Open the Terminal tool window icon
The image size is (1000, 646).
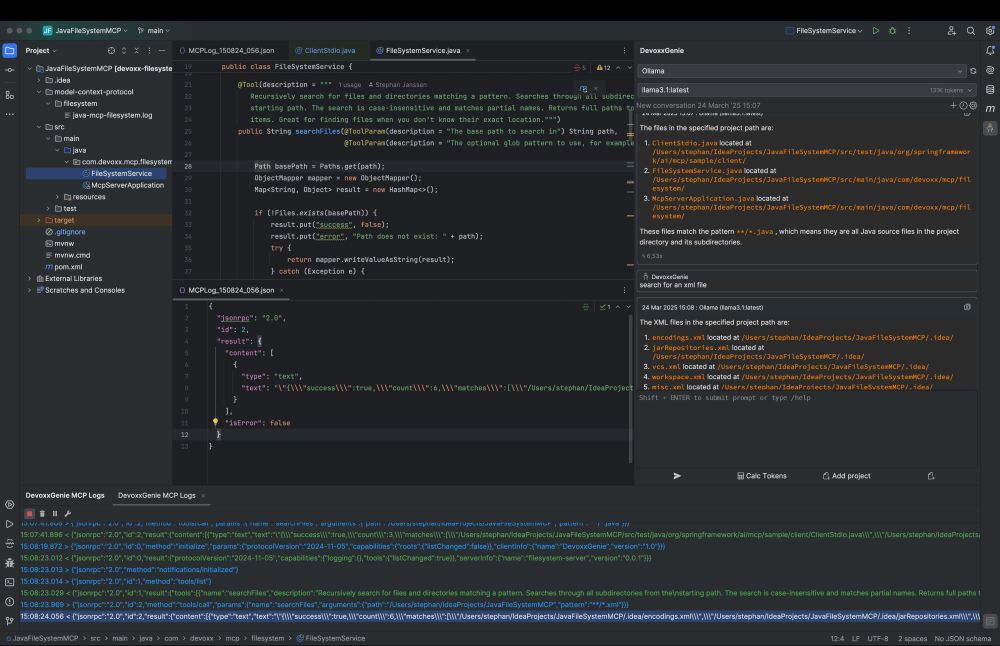coord(10,582)
